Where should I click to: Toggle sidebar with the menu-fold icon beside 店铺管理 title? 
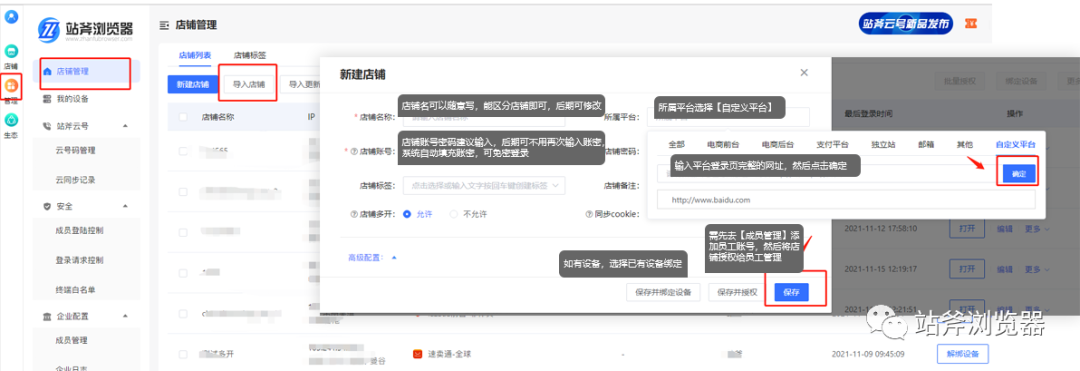[x=164, y=25]
